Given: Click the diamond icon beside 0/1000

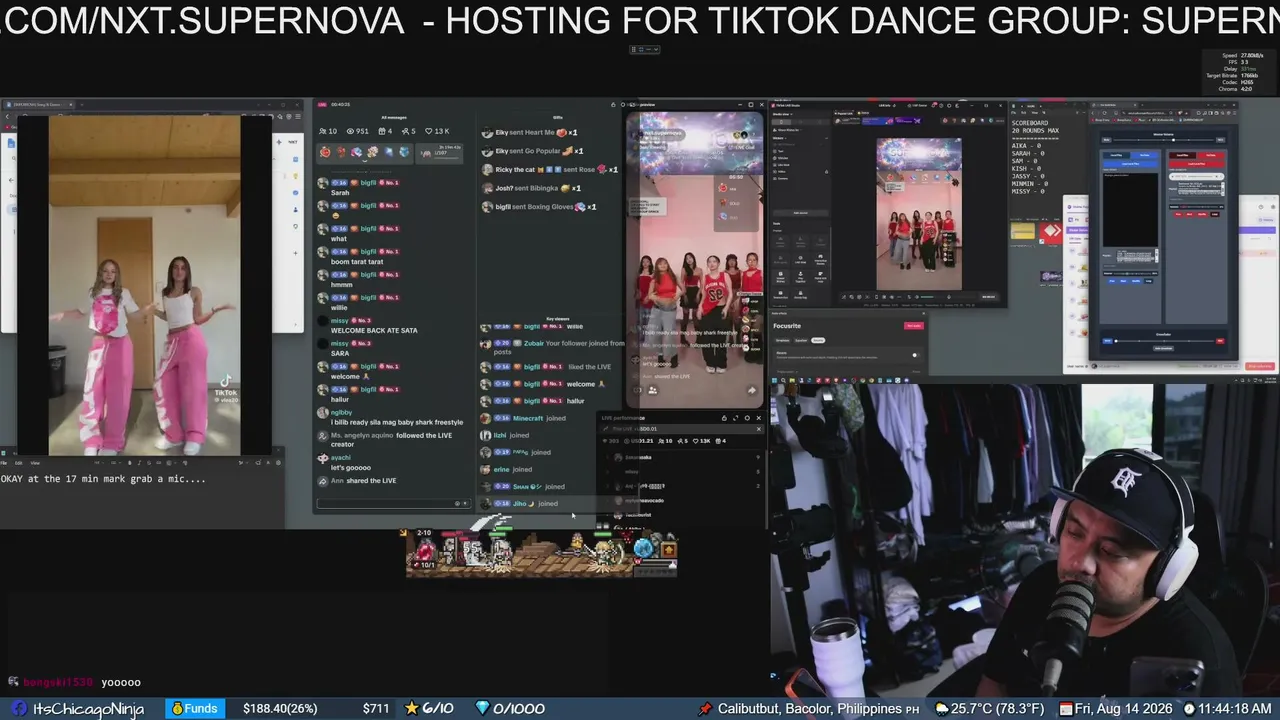Looking at the screenshot, I should tap(482, 708).
